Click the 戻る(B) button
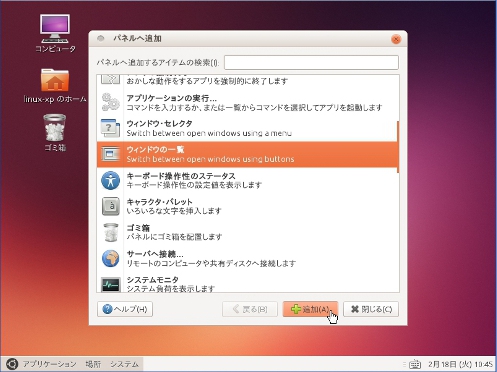The height and width of the screenshot is (372, 497). (250, 309)
